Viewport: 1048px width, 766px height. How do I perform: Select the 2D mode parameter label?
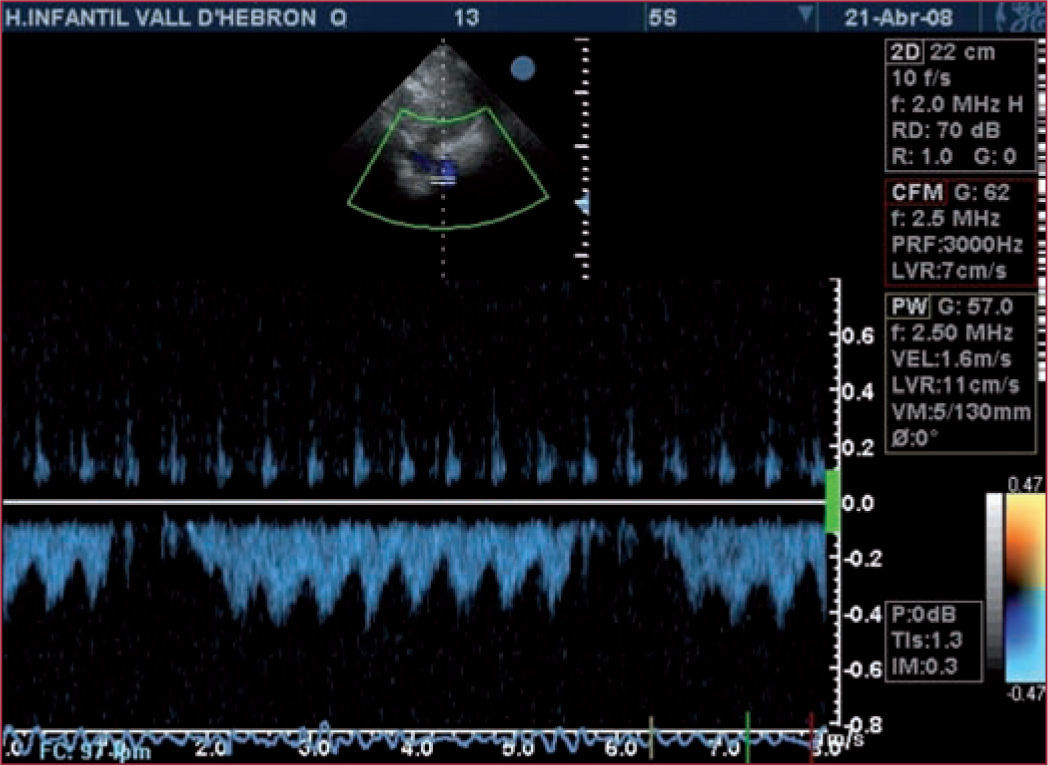click(905, 53)
